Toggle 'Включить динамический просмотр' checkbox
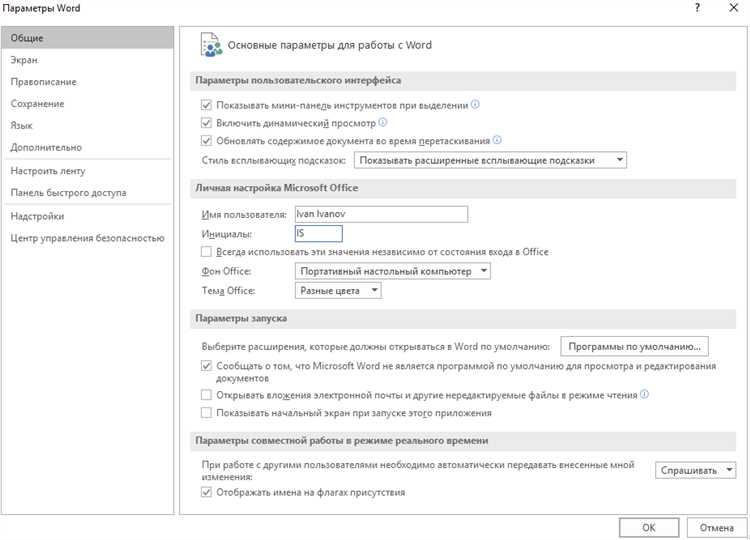This screenshot has width=750, height=540. click(x=206, y=123)
